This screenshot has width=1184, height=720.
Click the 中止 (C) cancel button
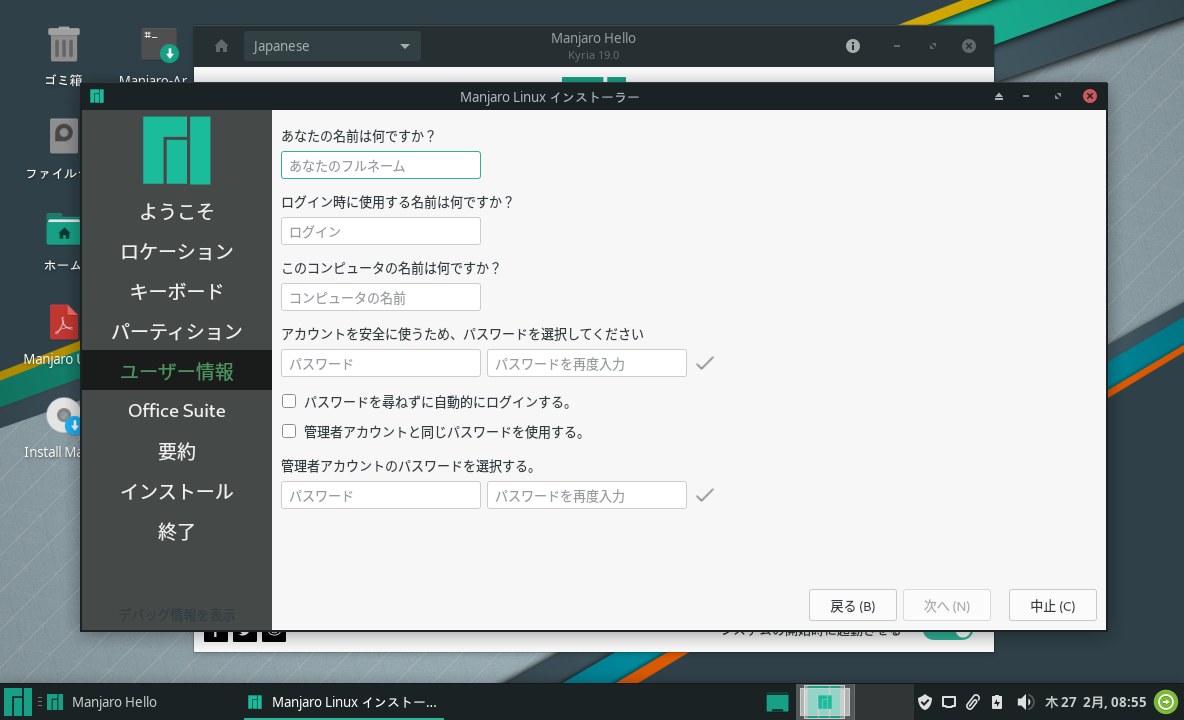tap(1053, 605)
